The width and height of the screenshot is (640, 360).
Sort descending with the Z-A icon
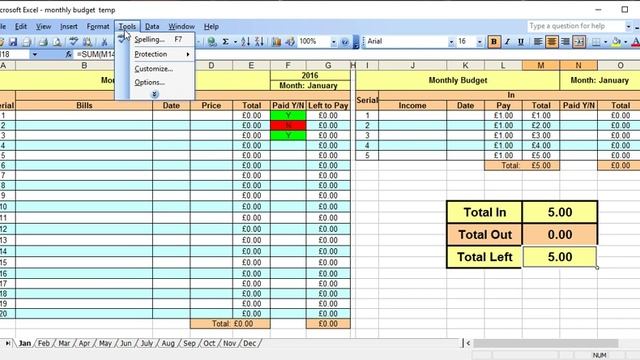tap(259, 42)
